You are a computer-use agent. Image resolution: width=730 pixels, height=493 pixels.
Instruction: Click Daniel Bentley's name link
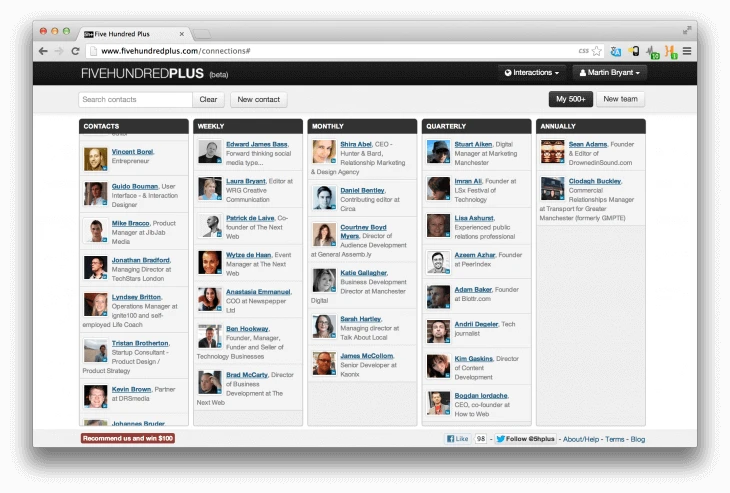tap(362, 190)
